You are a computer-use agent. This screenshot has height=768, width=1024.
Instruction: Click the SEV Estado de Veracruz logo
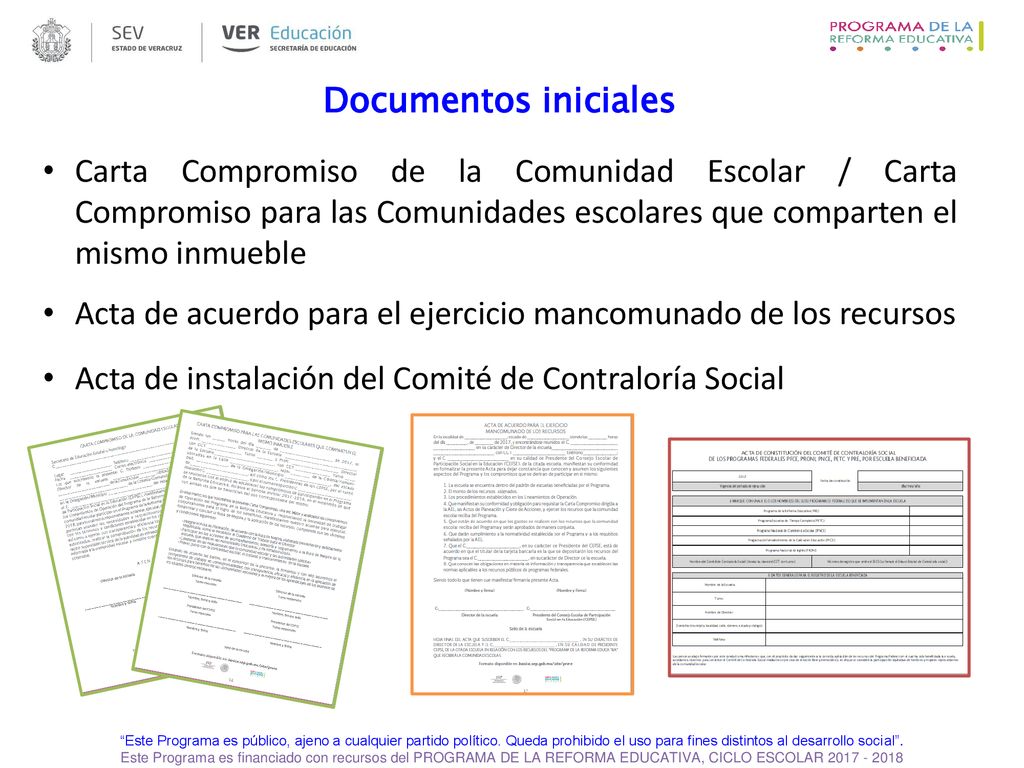(x=147, y=39)
